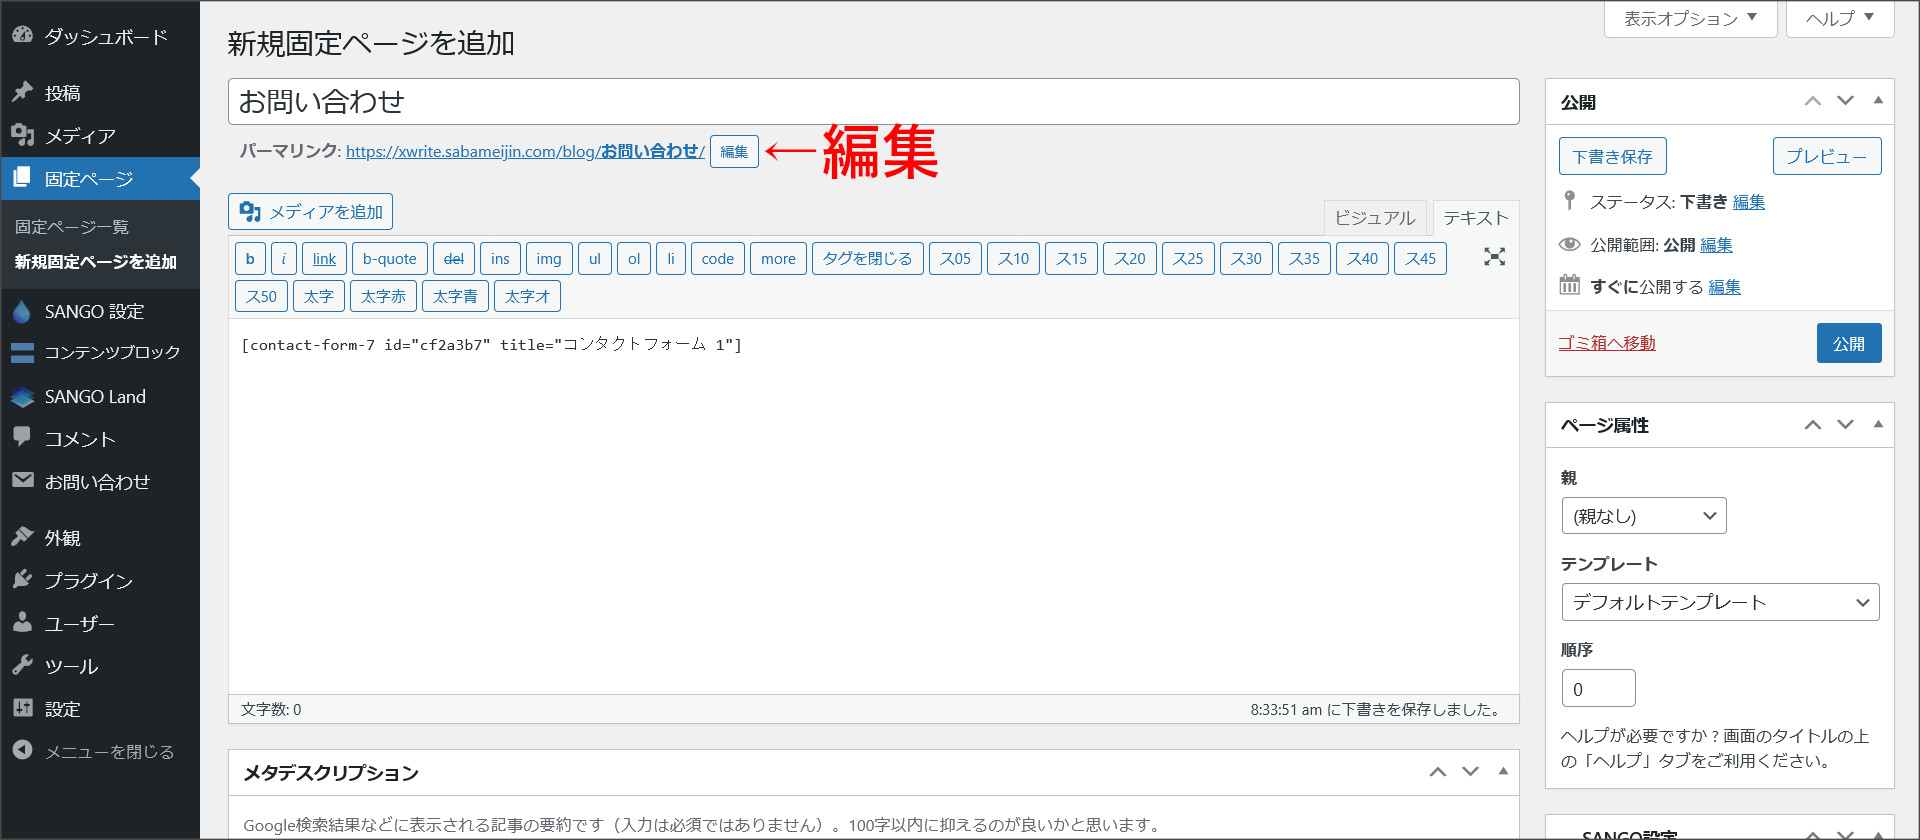Viewport: 1920px width, 840px height.
Task: Click the Media library icon in sidebar
Action: (x=22, y=135)
